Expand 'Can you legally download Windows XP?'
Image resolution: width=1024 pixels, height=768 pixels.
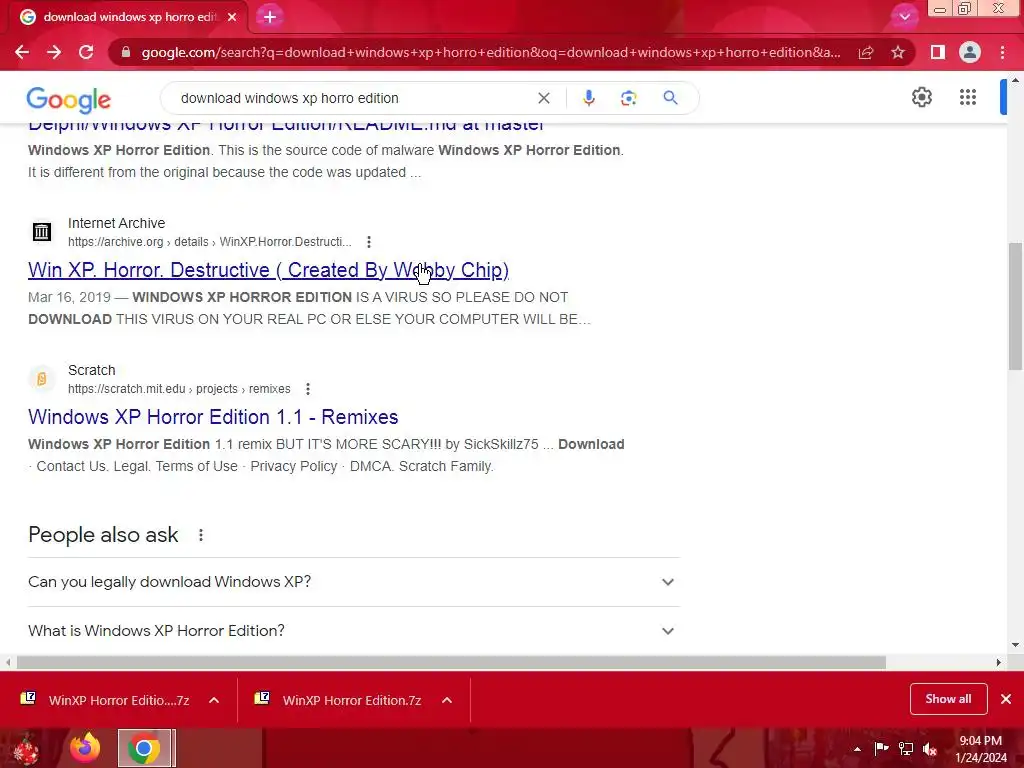(354, 582)
